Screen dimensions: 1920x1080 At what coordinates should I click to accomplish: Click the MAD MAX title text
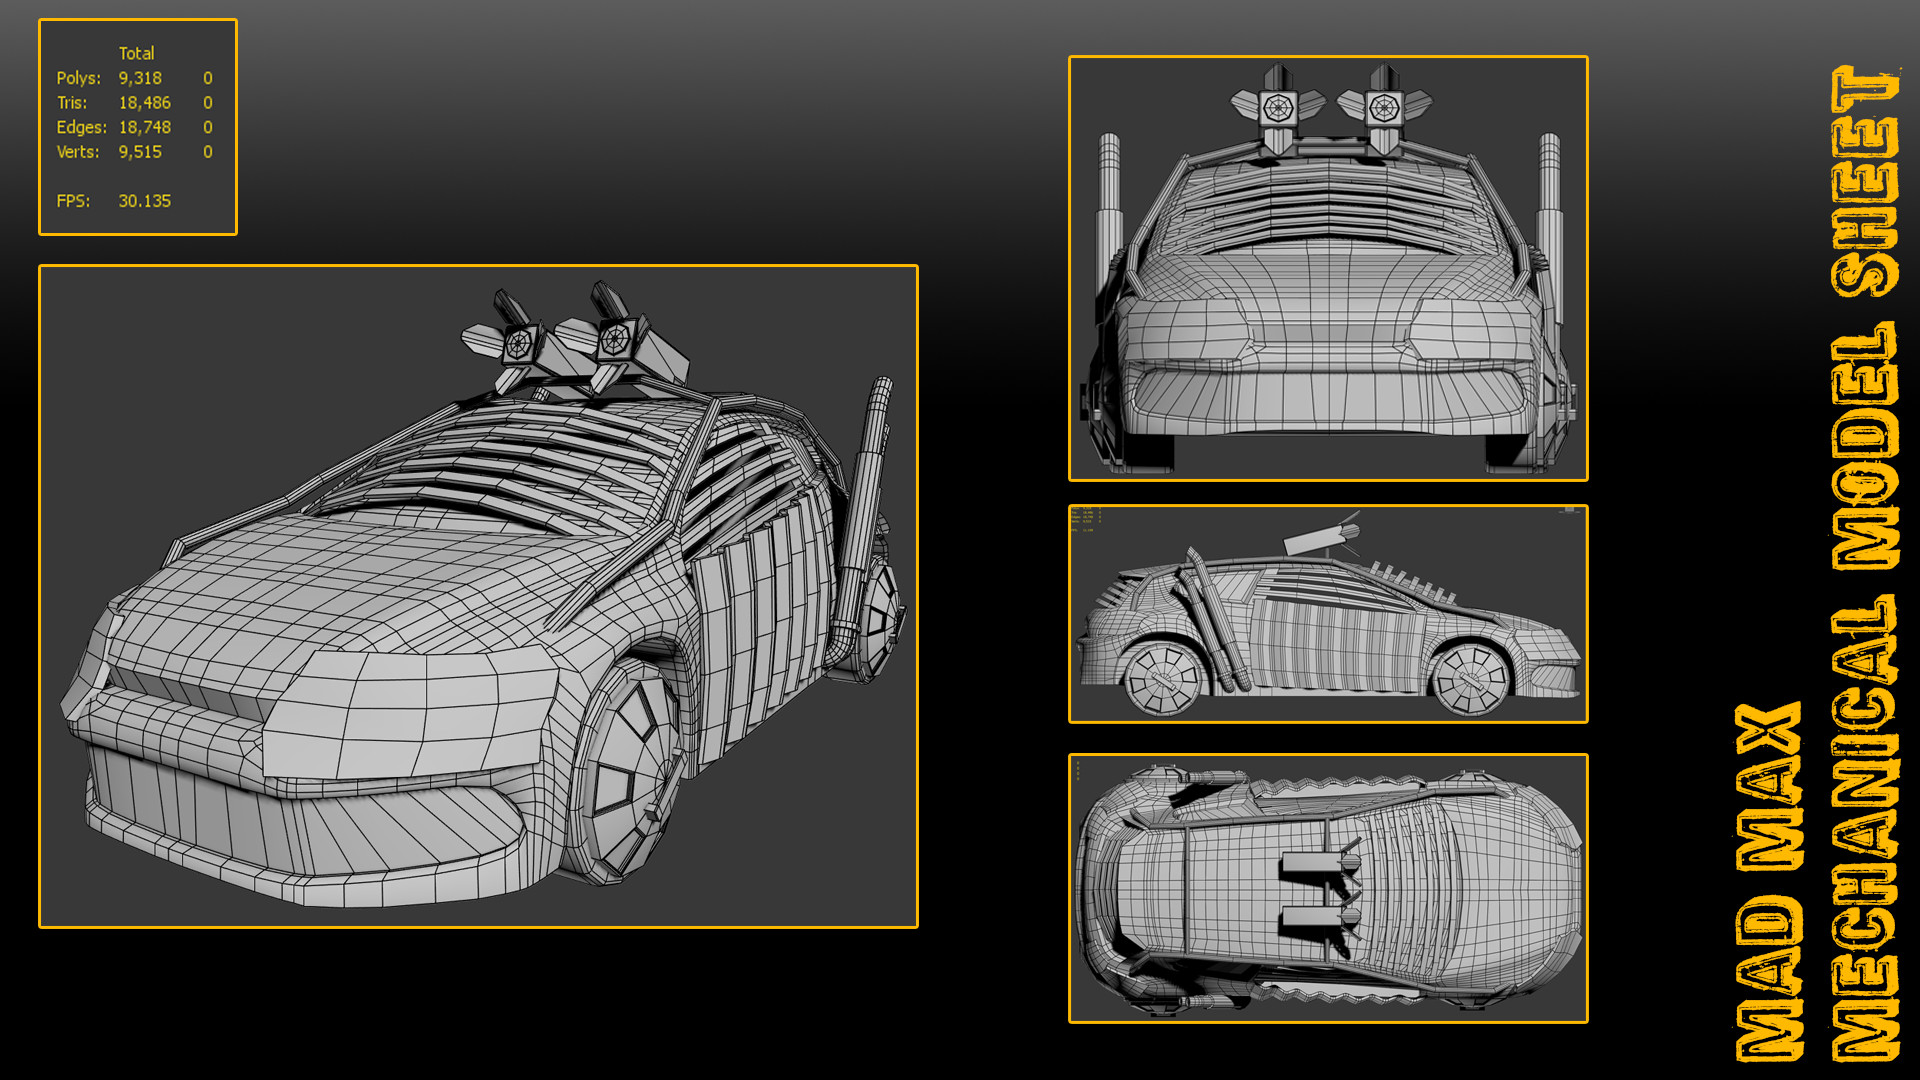[x=1769, y=881]
